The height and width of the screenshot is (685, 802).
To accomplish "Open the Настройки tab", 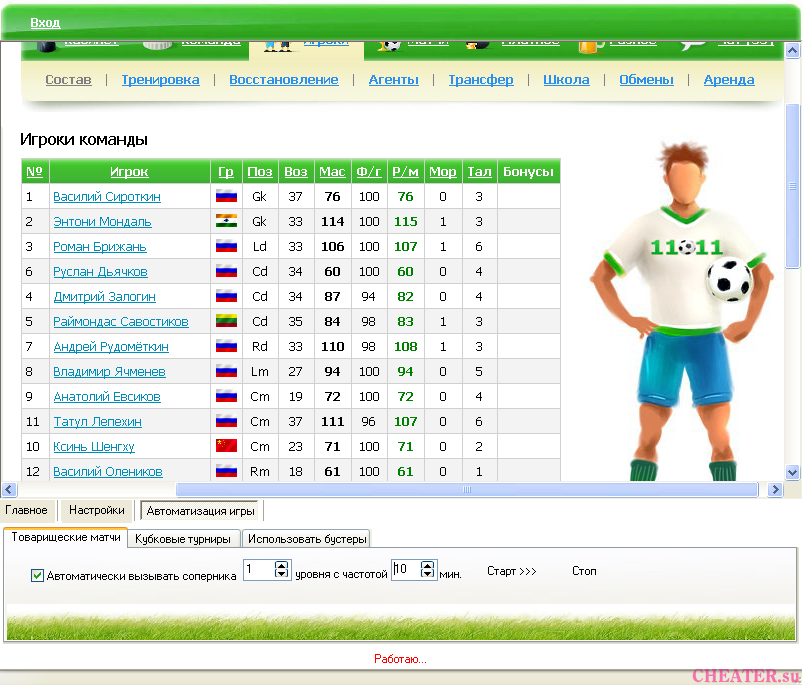I will pos(97,511).
